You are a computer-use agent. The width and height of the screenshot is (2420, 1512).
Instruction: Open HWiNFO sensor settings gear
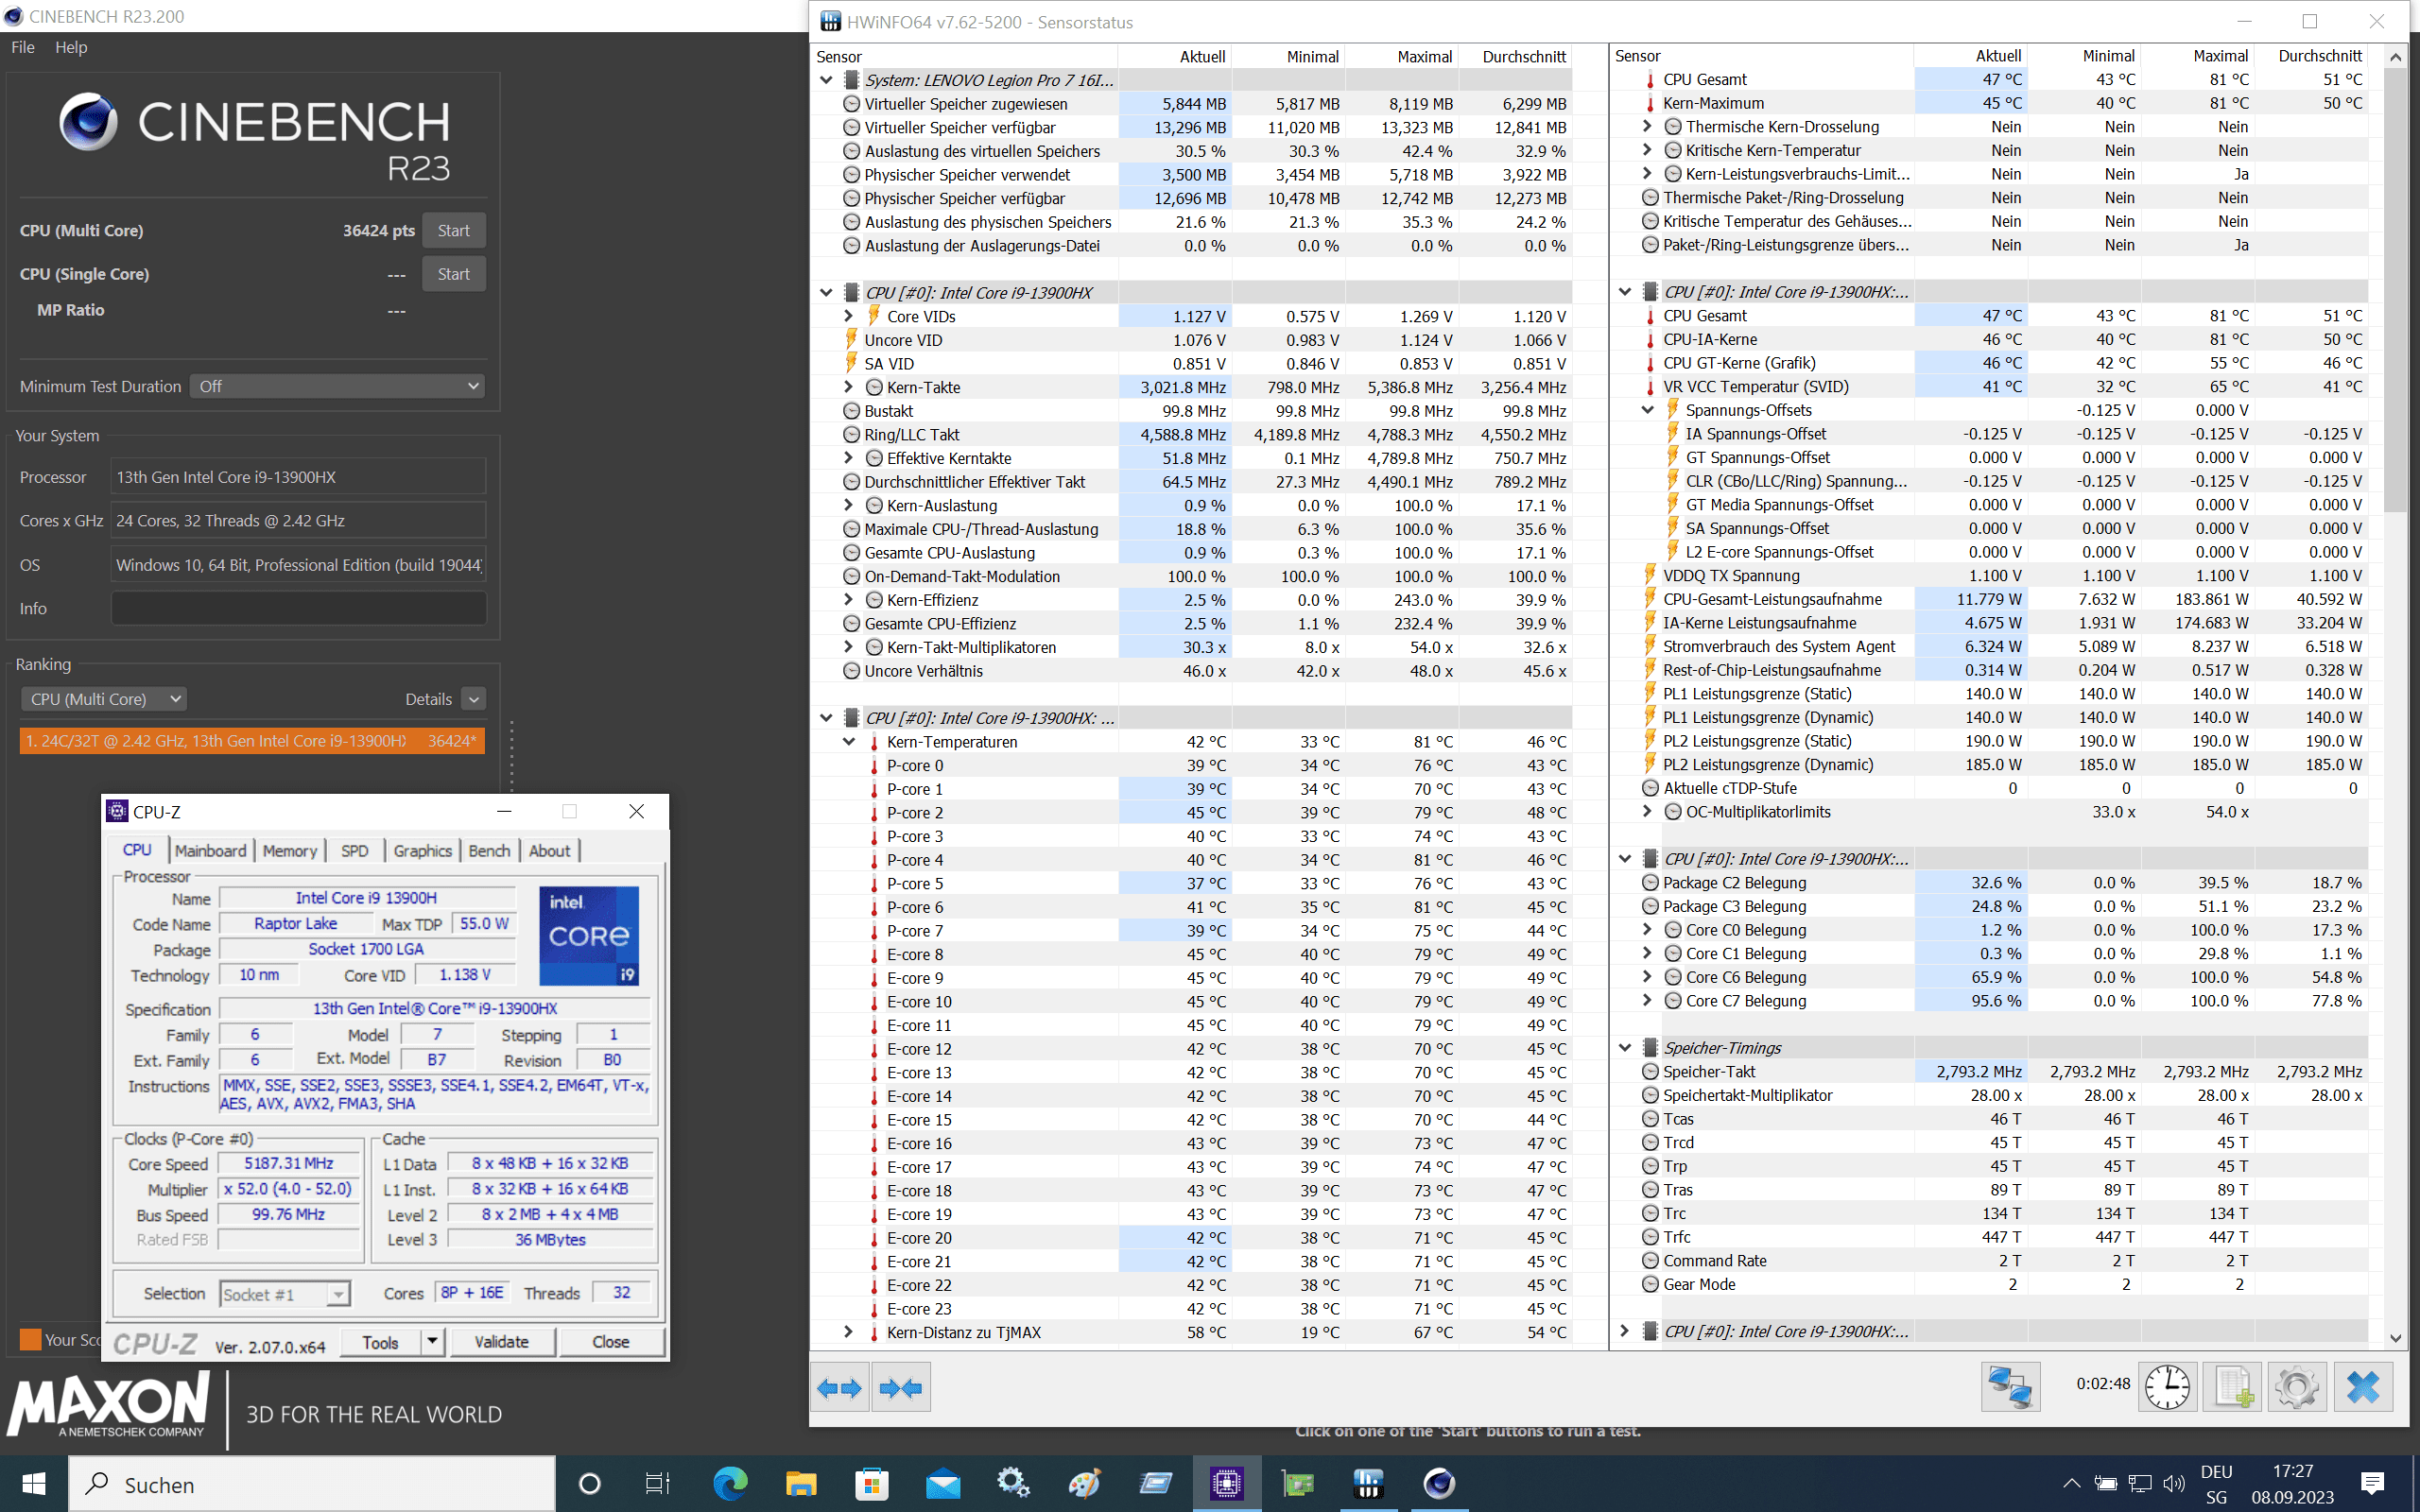click(x=2297, y=1387)
